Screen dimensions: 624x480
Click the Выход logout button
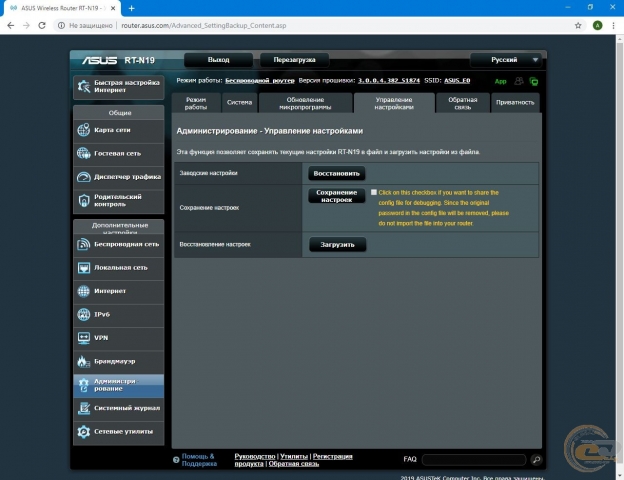point(218,60)
